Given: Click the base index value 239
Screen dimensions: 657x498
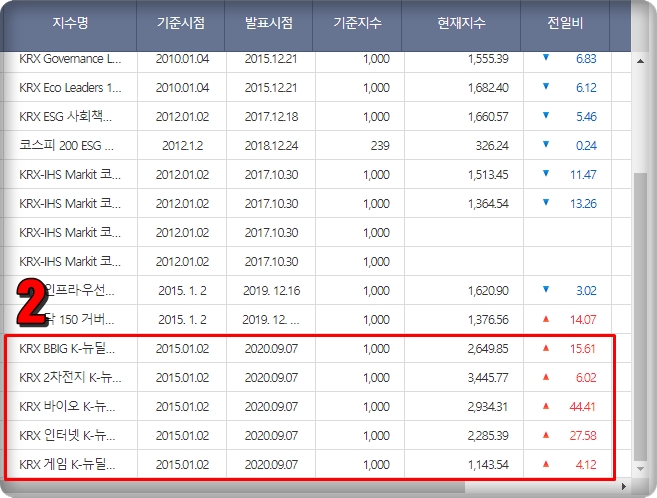Looking at the screenshot, I should [x=380, y=145].
